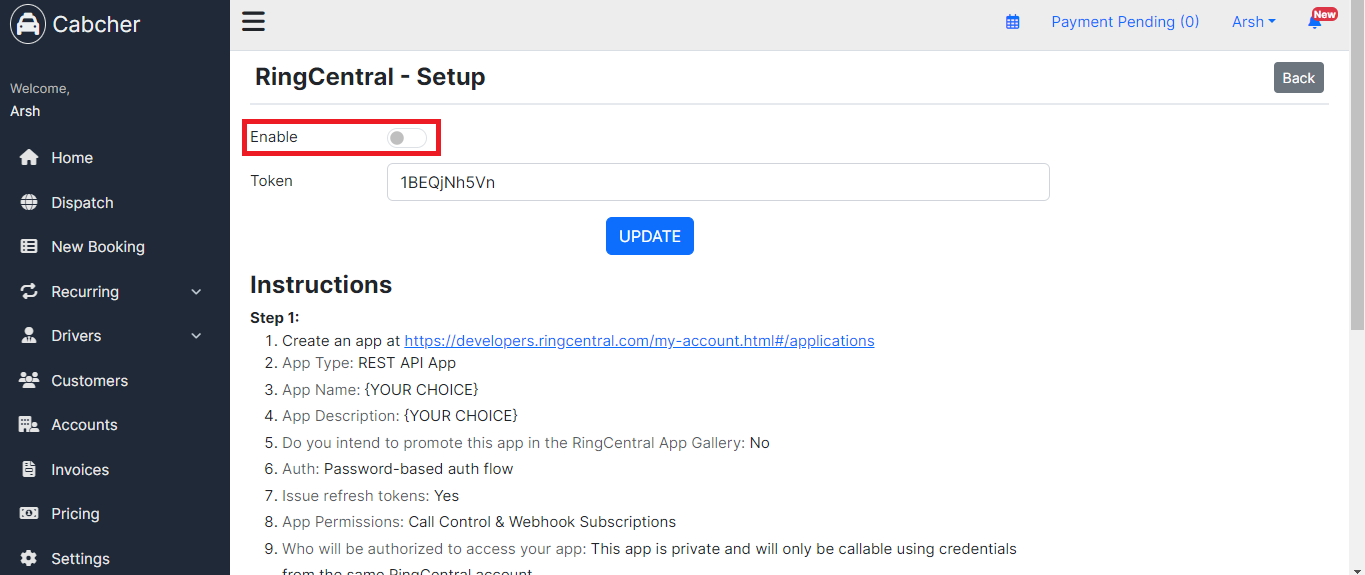Toggle the Enable switch for RingCentral
This screenshot has height=575, width=1365.
(x=407, y=138)
